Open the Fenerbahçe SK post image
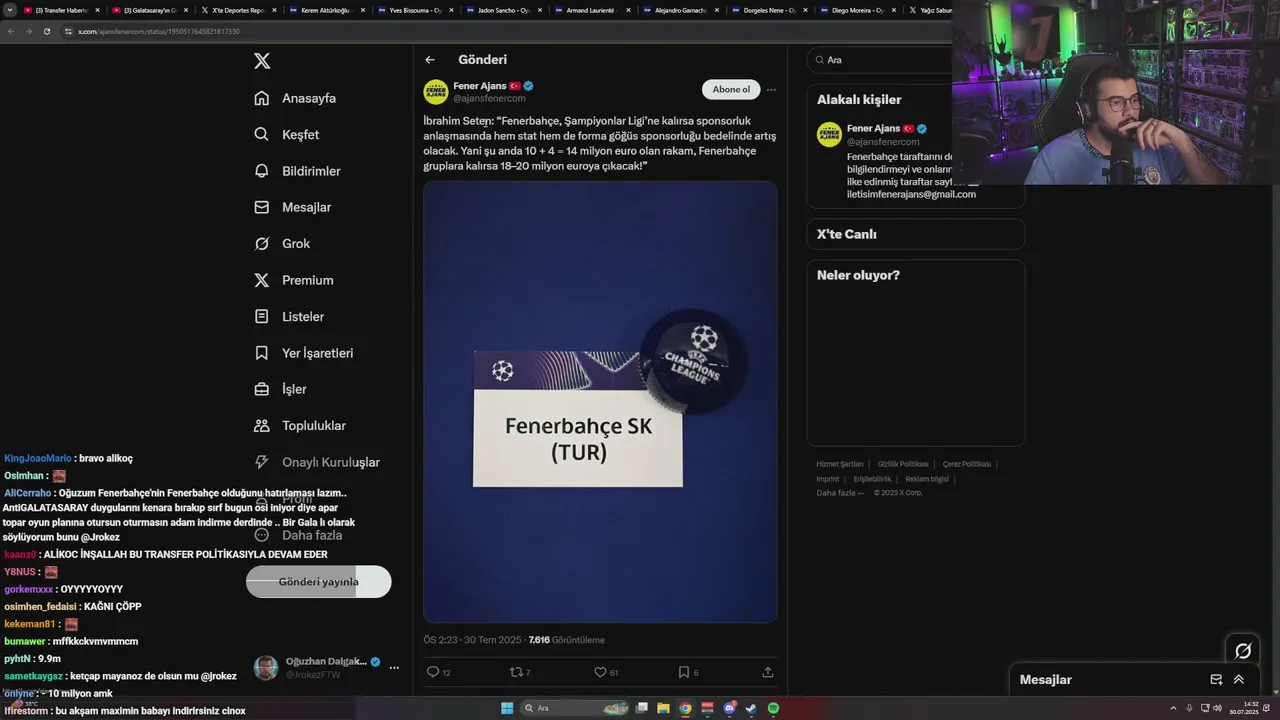The height and width of the screenshot is (720, 1280). (x=600, y=402)
